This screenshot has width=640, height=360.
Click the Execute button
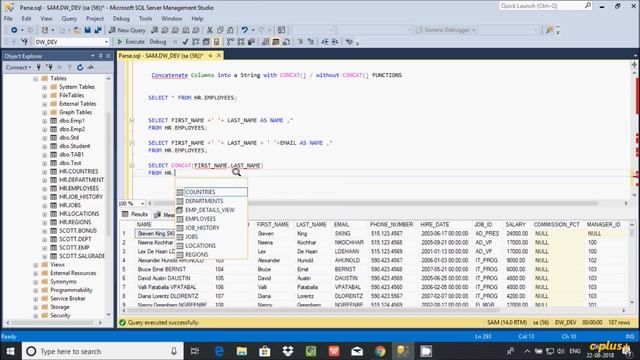(131, 42)
